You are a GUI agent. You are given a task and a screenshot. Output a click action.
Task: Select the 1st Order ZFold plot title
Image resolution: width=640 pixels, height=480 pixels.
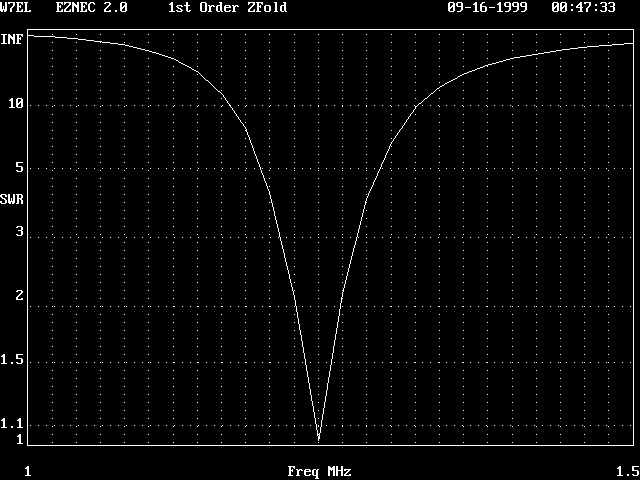(227, 7)
